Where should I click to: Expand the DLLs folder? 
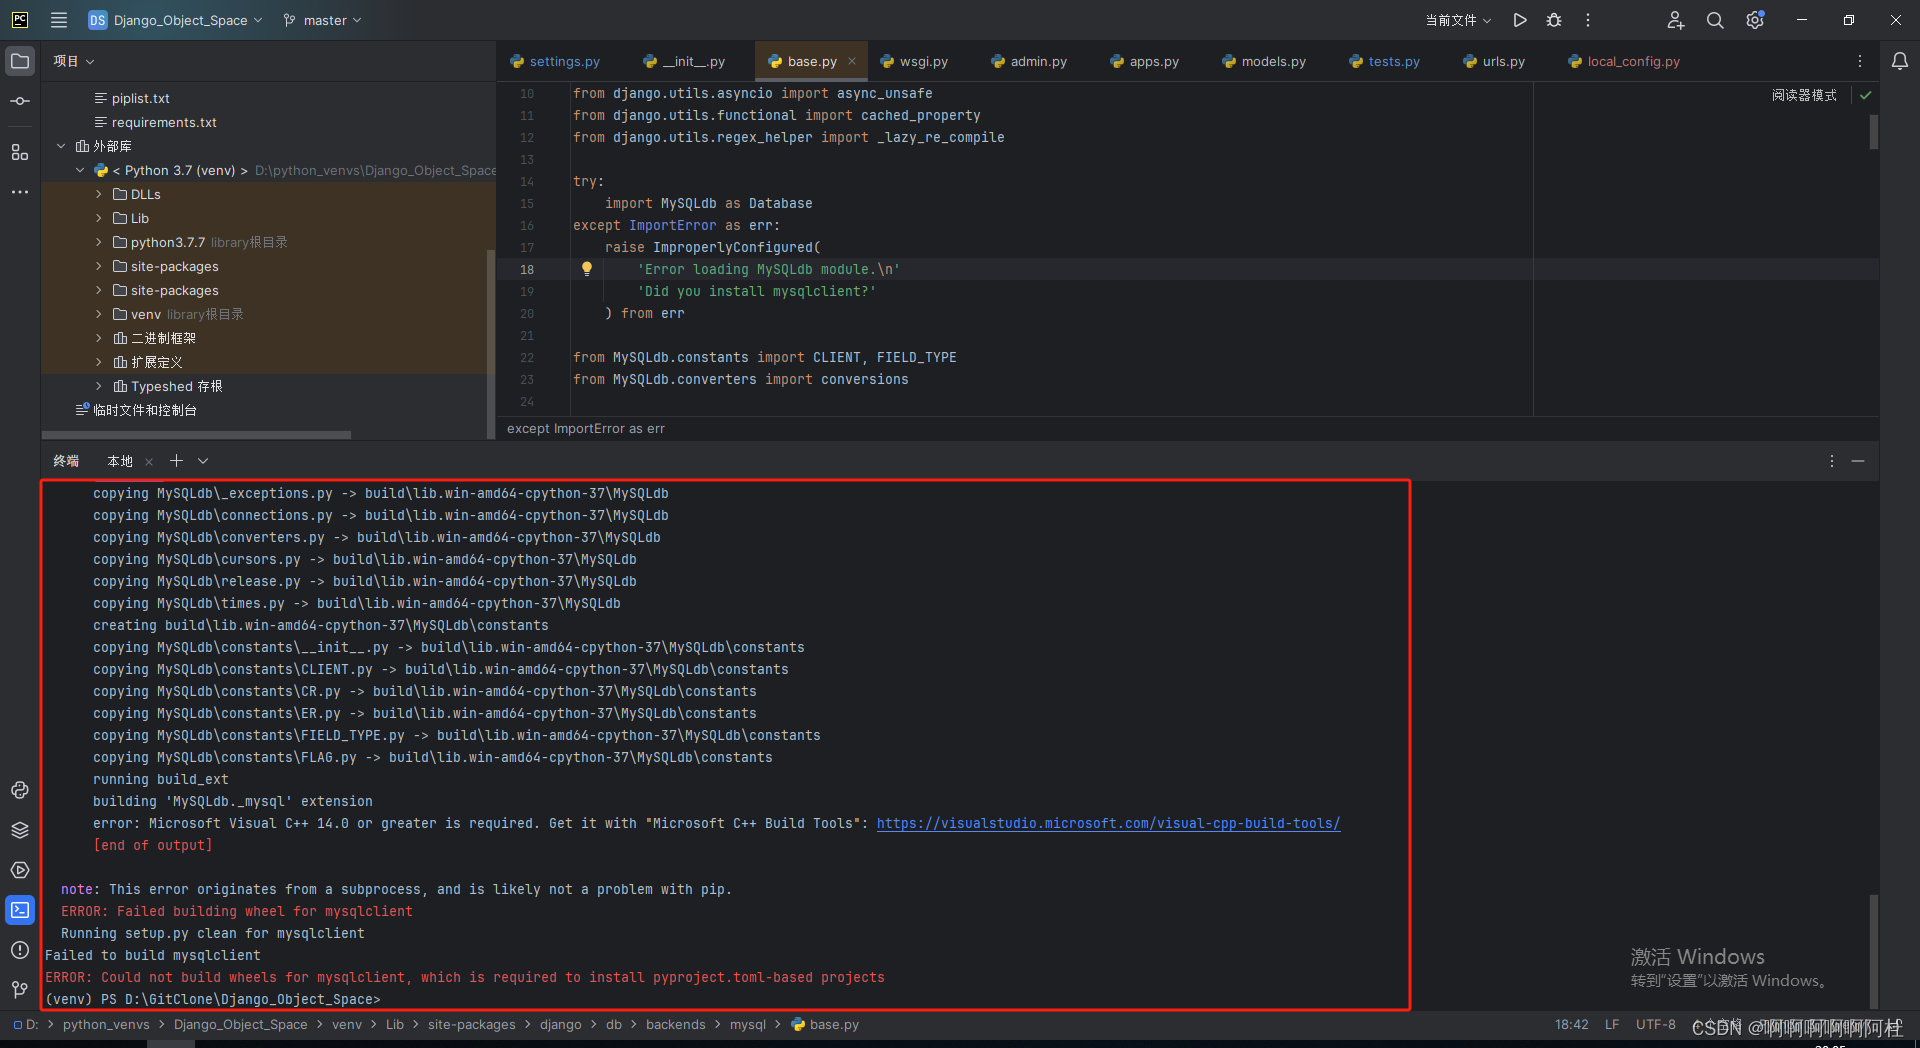click(98, 194)
